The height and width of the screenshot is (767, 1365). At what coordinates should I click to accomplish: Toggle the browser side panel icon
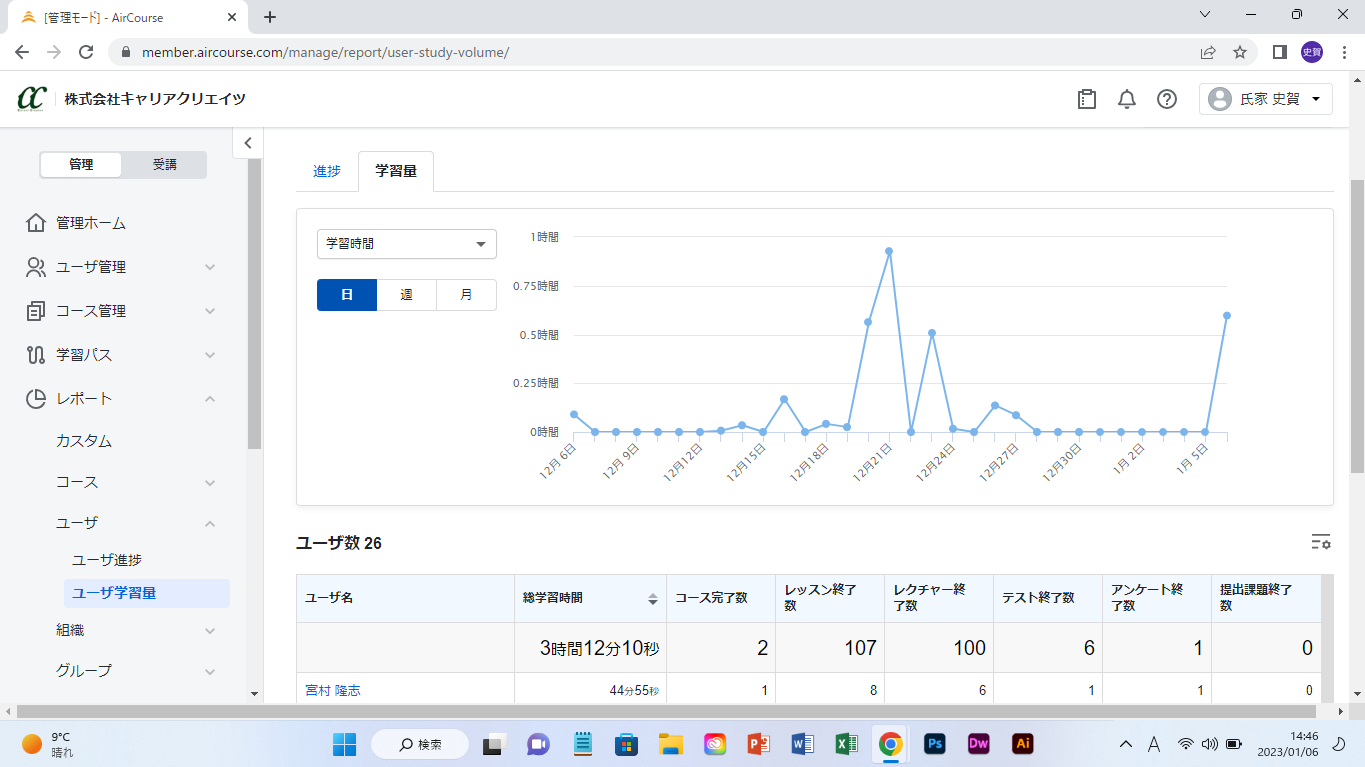point(1279,52)
